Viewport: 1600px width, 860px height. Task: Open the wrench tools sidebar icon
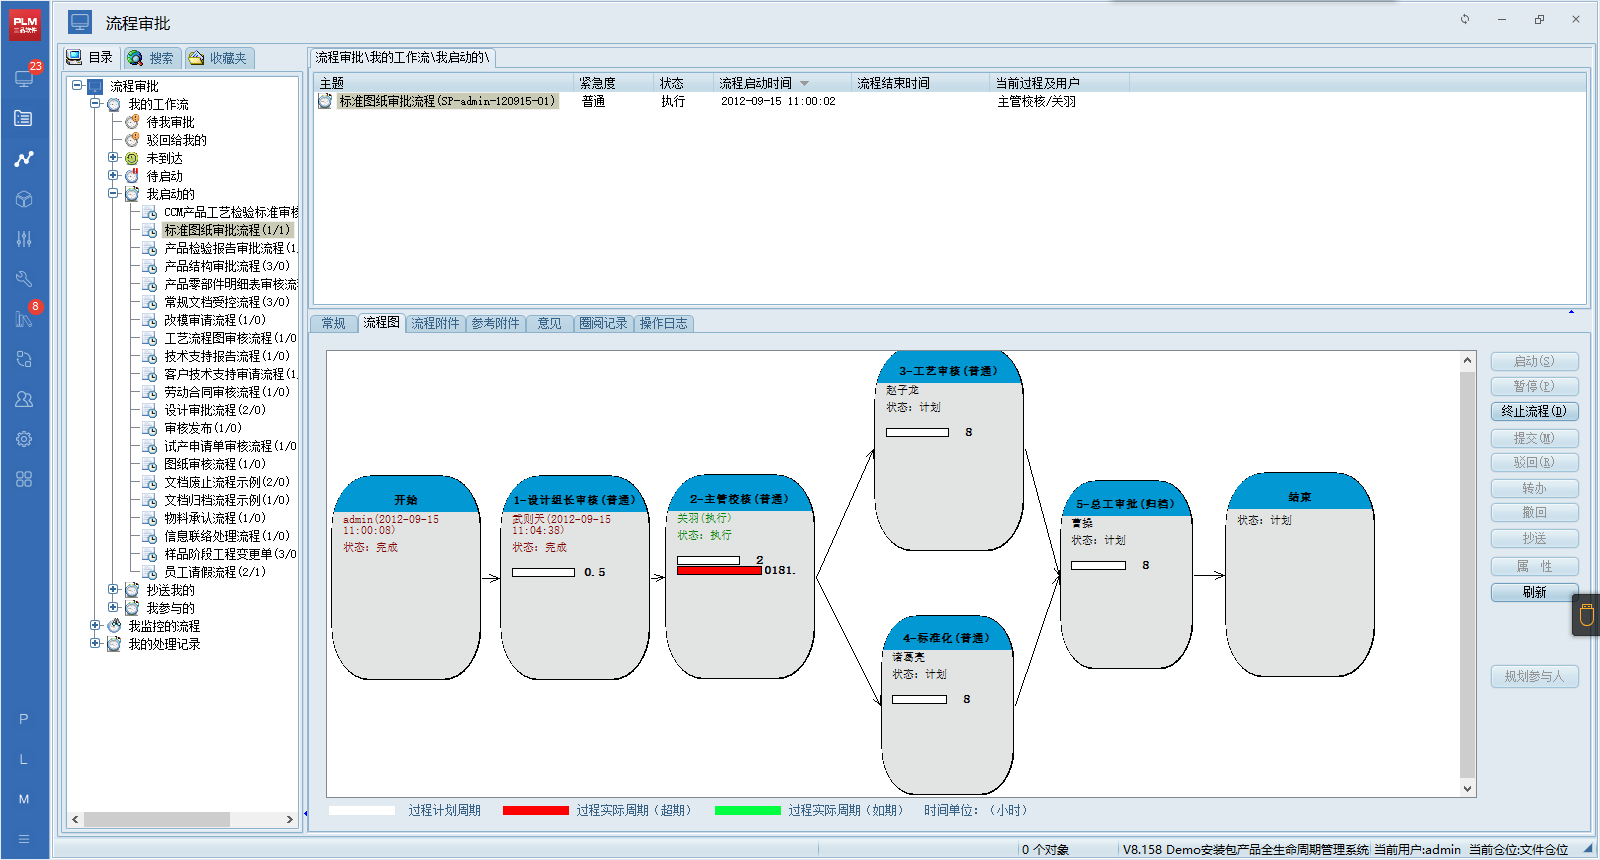click(x=24, y=279)
